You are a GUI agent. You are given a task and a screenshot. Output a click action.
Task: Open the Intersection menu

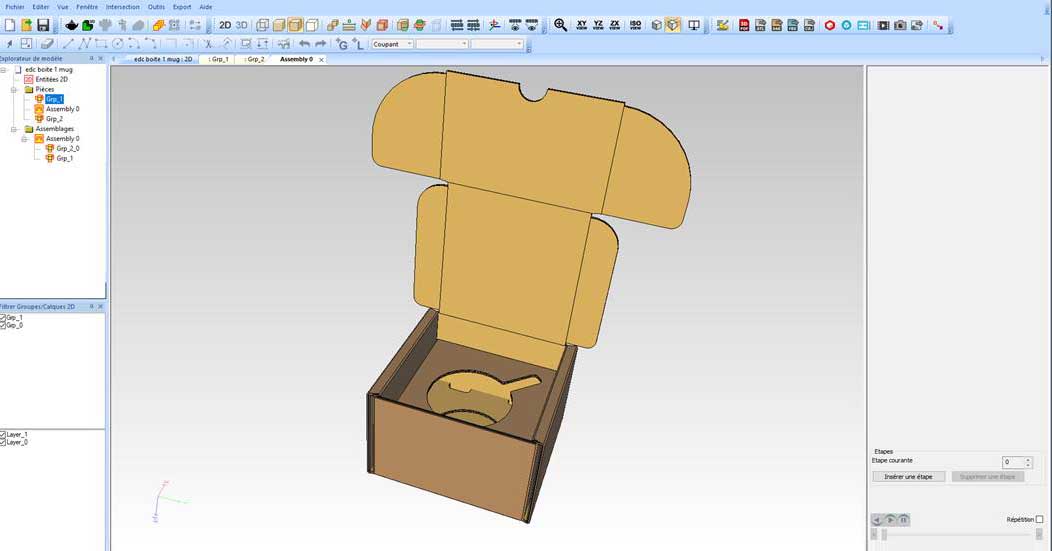[123, 7]
